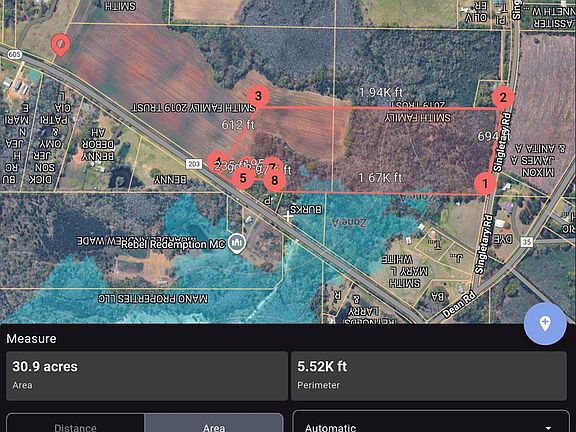Click the Dean Rd road label
This screenshot has height=432, width=576.
pos(459,305)
